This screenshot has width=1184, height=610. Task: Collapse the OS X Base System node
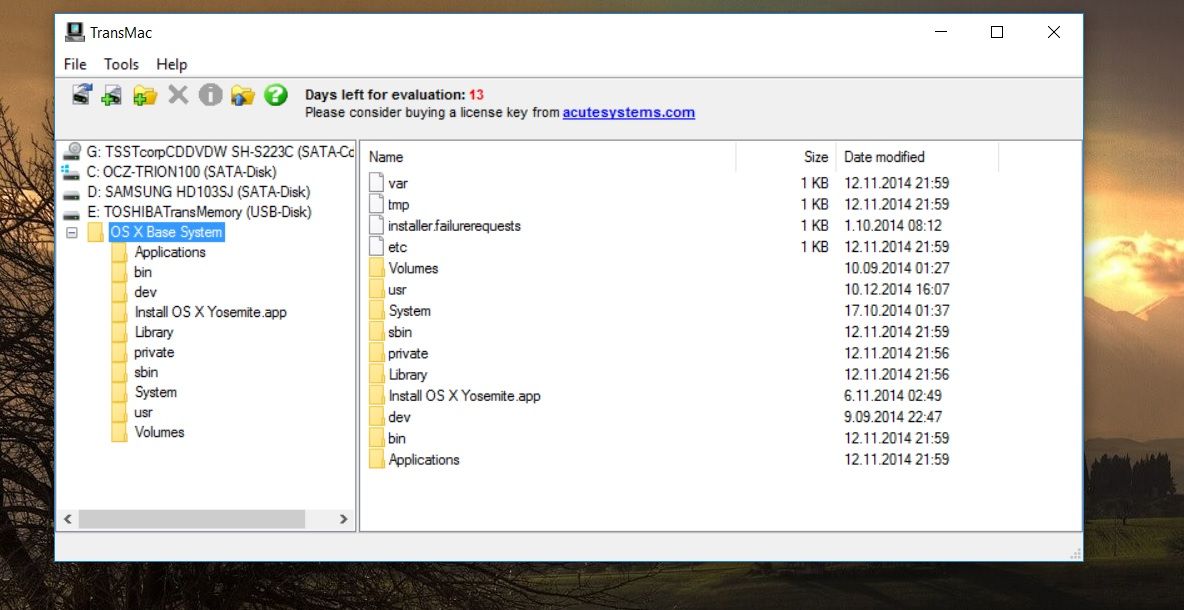click(x=72, y=233)
